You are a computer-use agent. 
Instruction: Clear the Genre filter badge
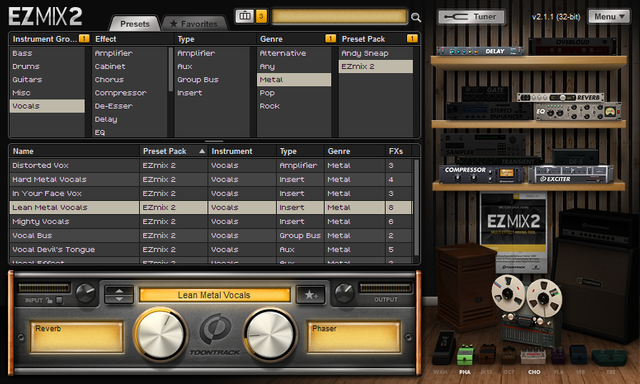(x=330, y=38)
